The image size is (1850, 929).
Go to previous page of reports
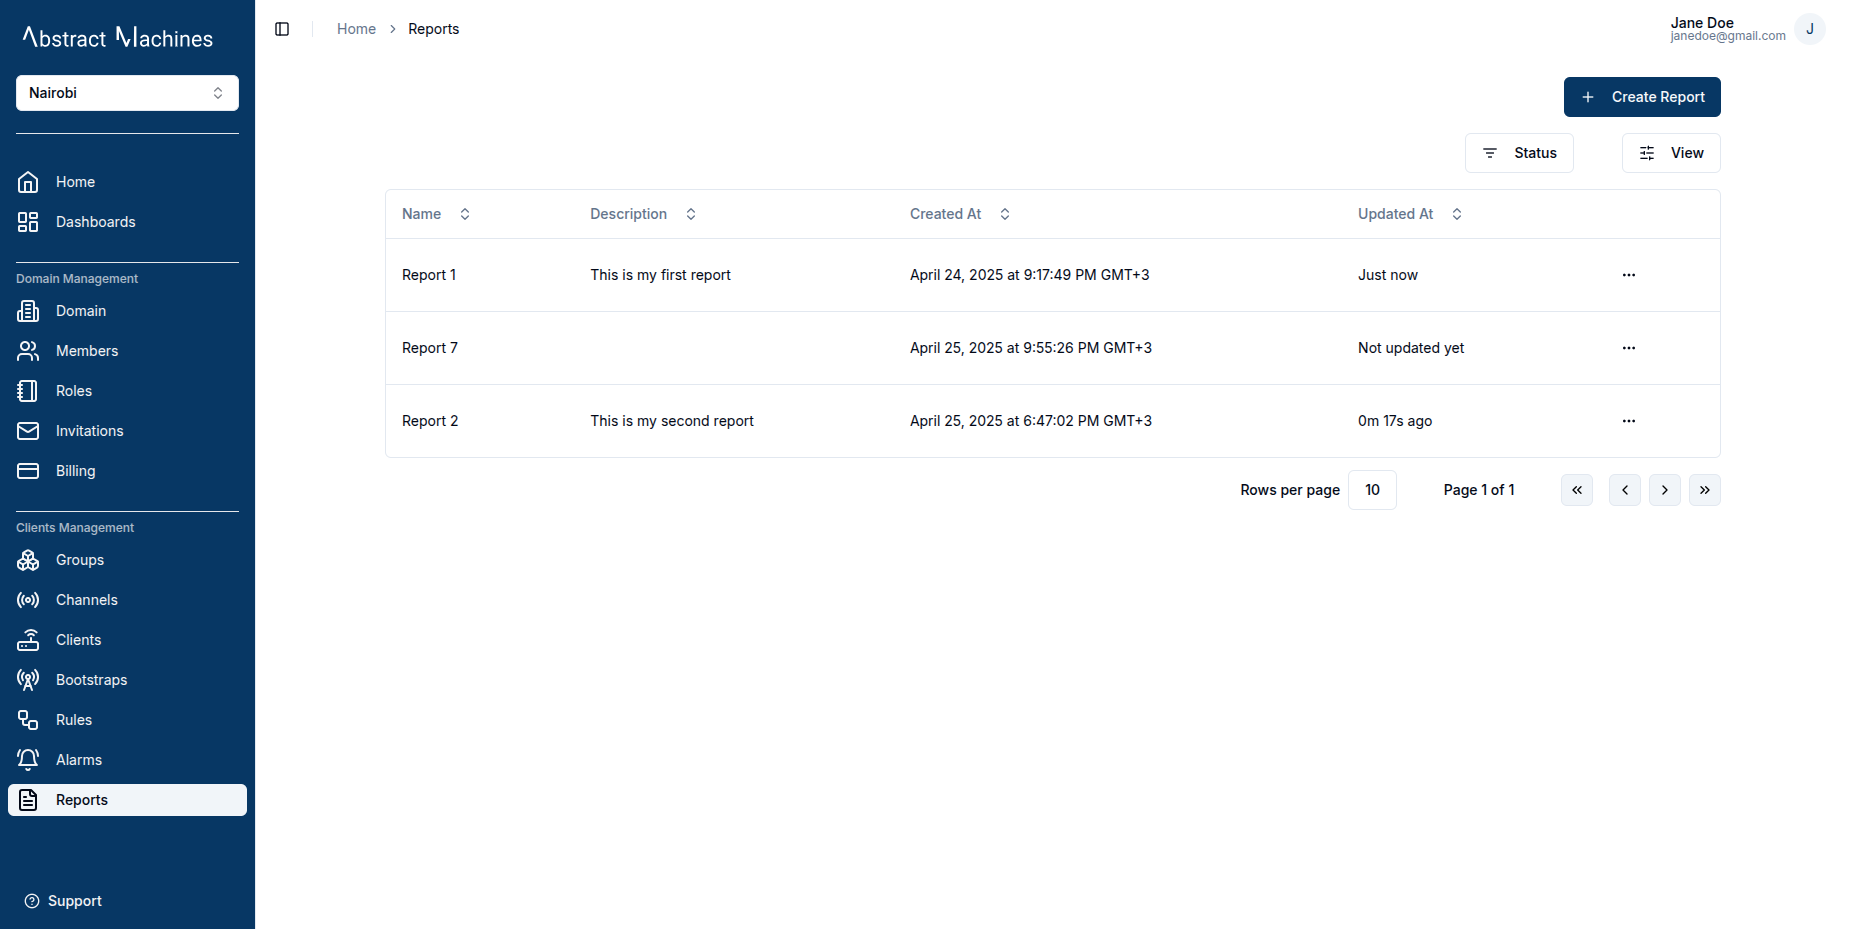coord(1625,490)
